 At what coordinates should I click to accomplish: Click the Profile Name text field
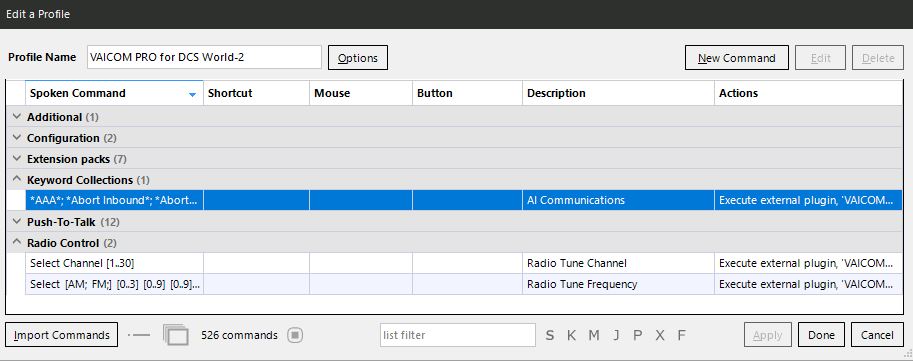pos(204,57)
